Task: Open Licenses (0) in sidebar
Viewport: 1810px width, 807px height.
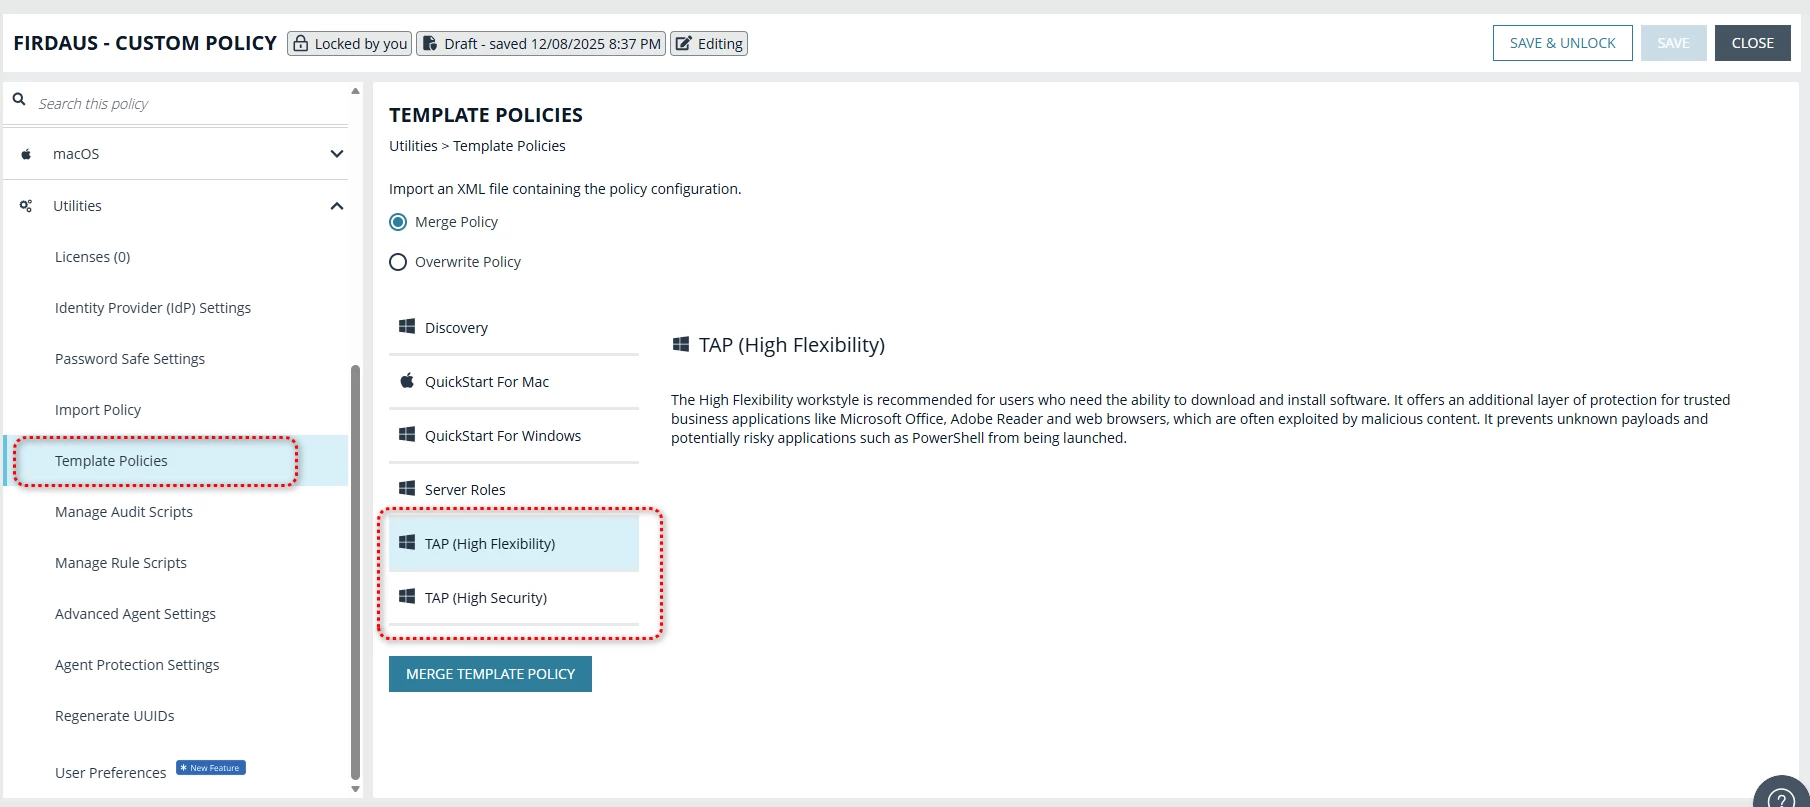Action: [92, 257]
